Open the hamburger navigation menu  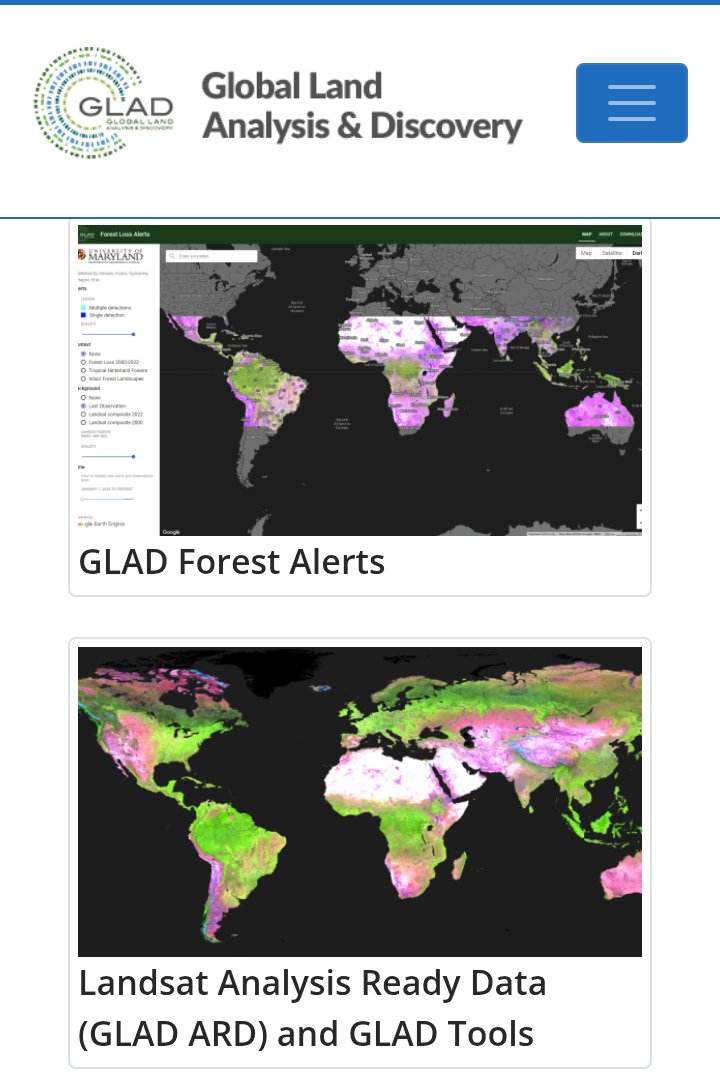coord(631,103)
